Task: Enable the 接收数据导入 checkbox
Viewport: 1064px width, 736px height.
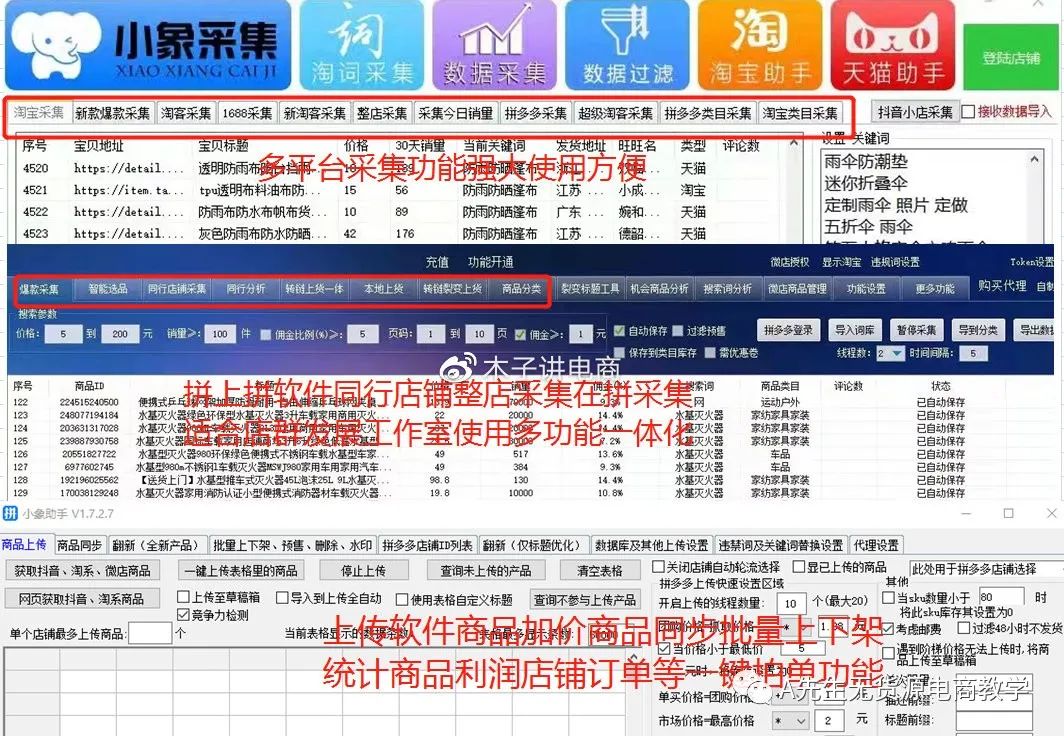Action: coord(969,111)
